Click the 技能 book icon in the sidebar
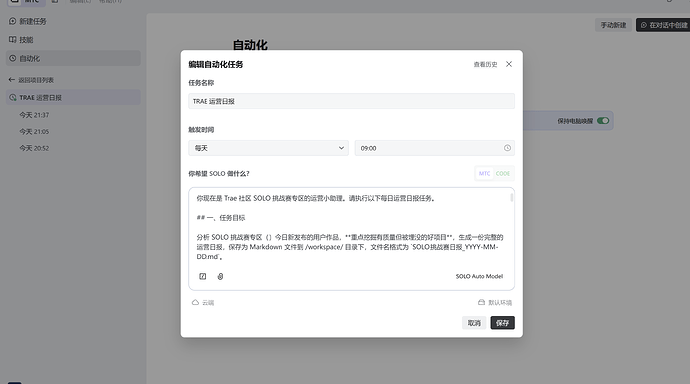Screen dimensions: 690x384 point(12,40)
